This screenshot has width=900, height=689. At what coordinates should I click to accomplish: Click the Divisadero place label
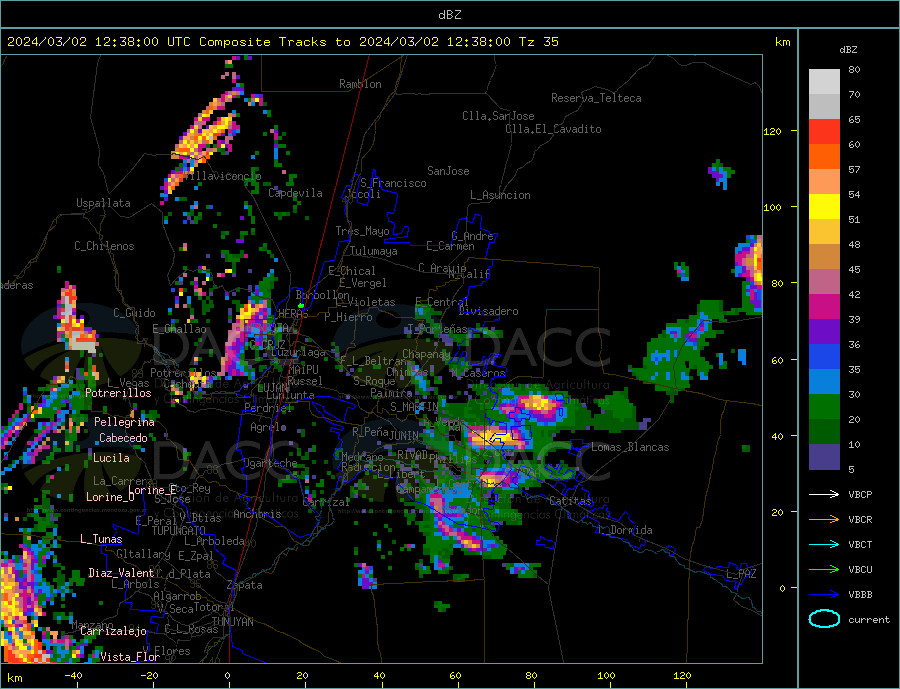tap(488, 311)
